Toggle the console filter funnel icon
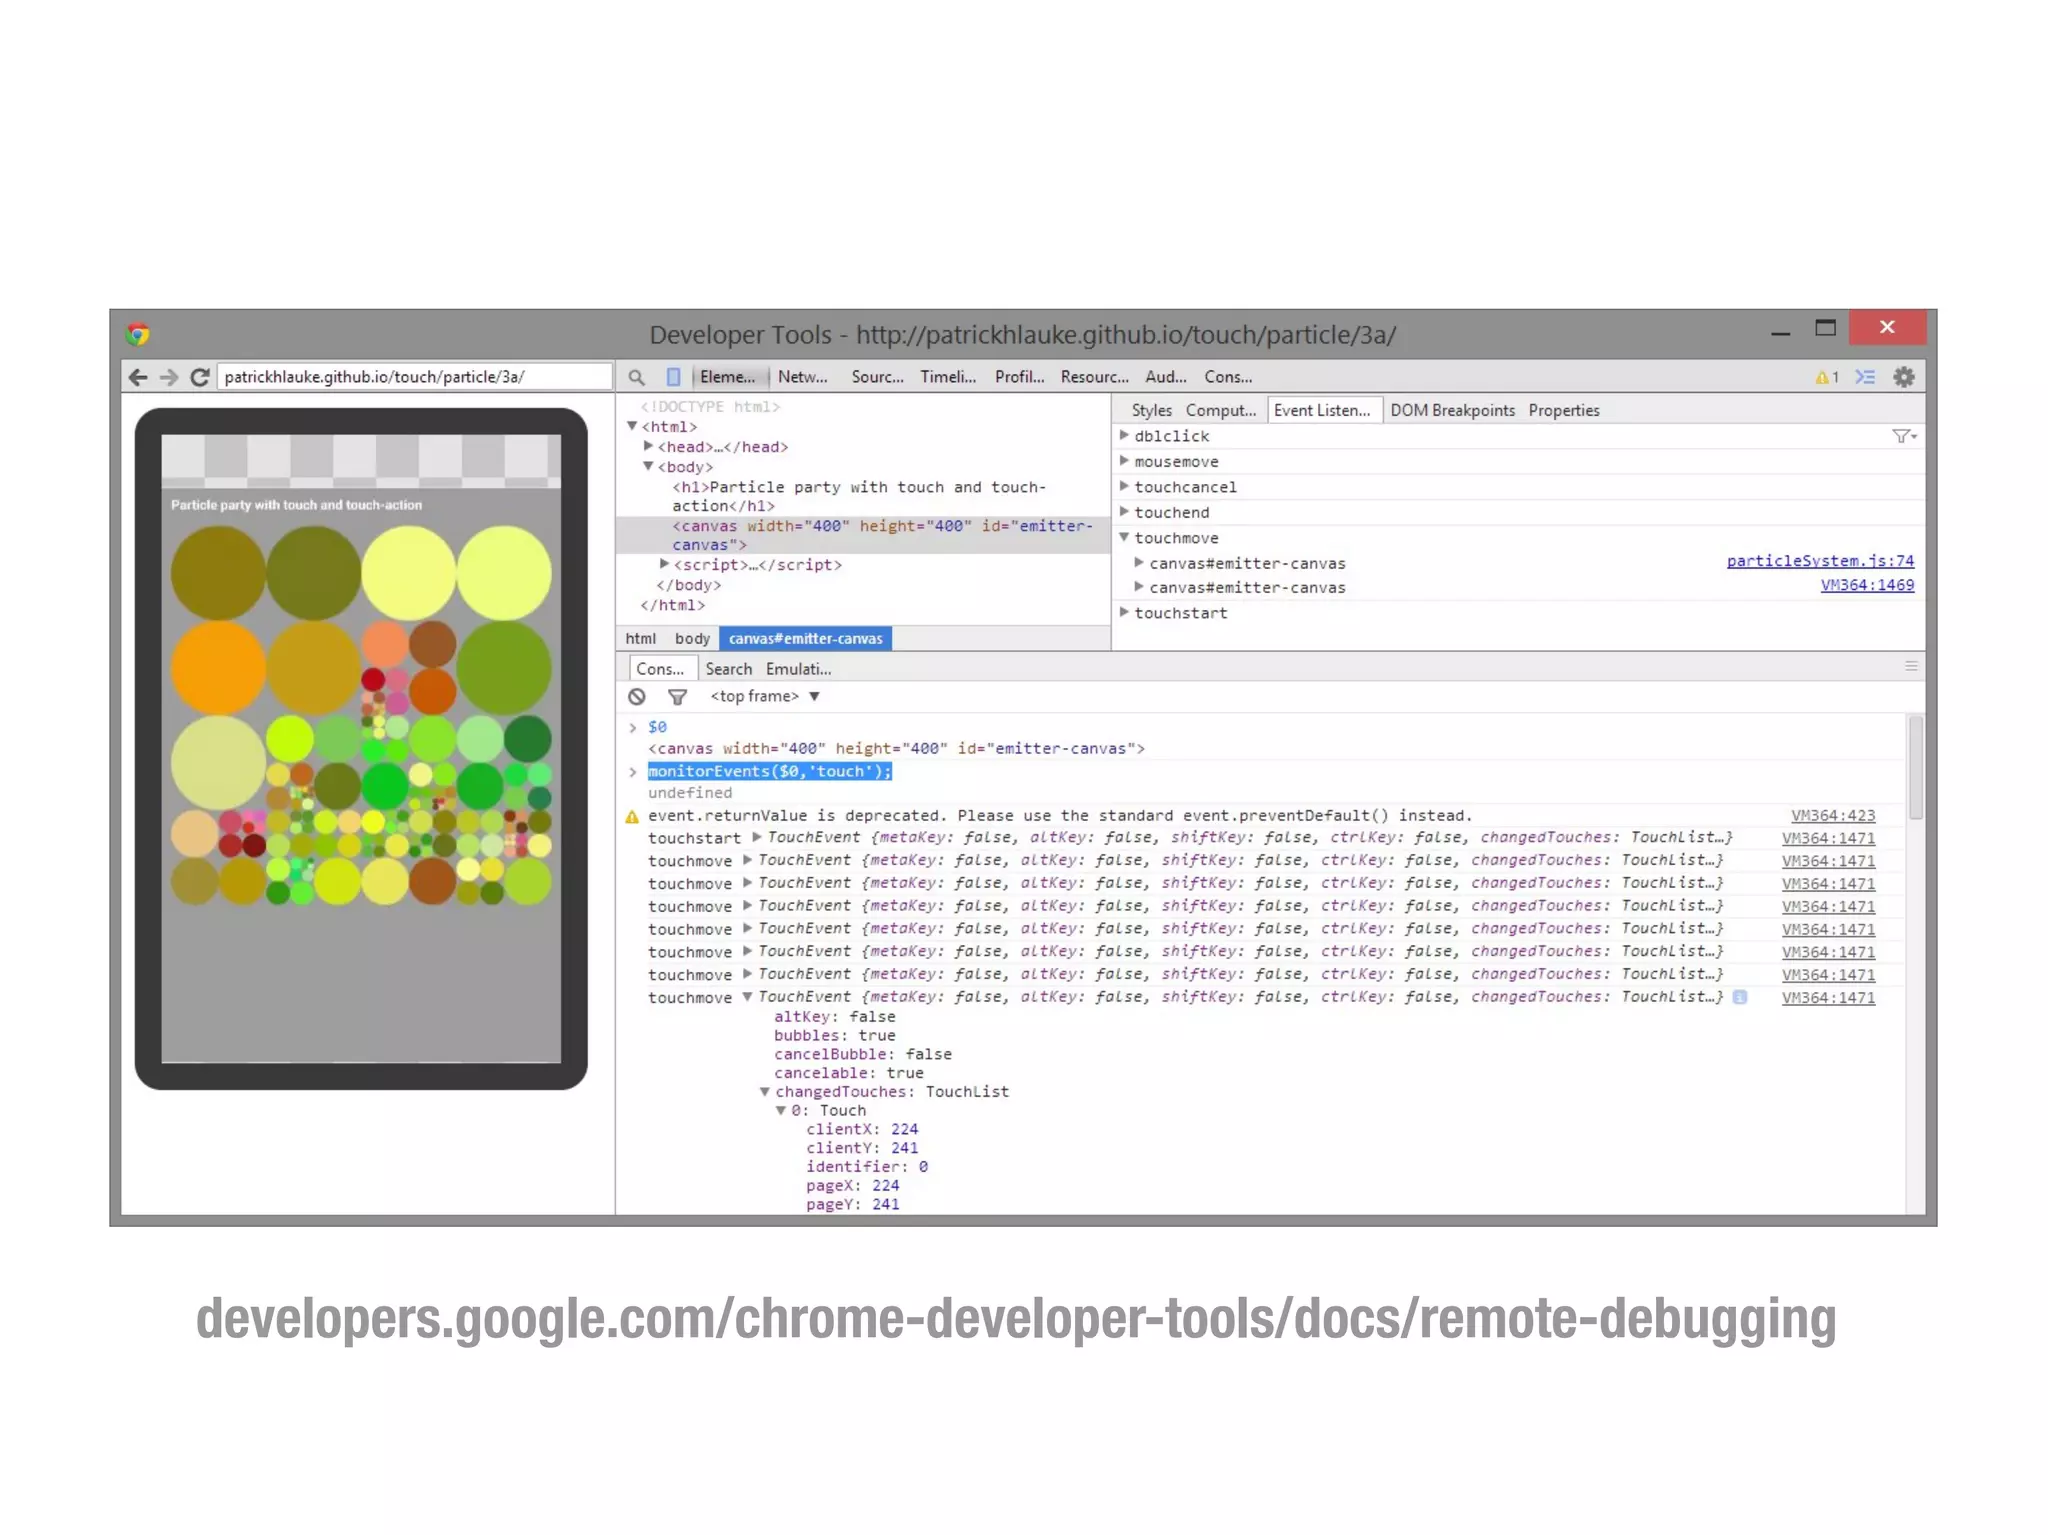This screenshot has width=2048, height=1535. click(x=677, y=697)
